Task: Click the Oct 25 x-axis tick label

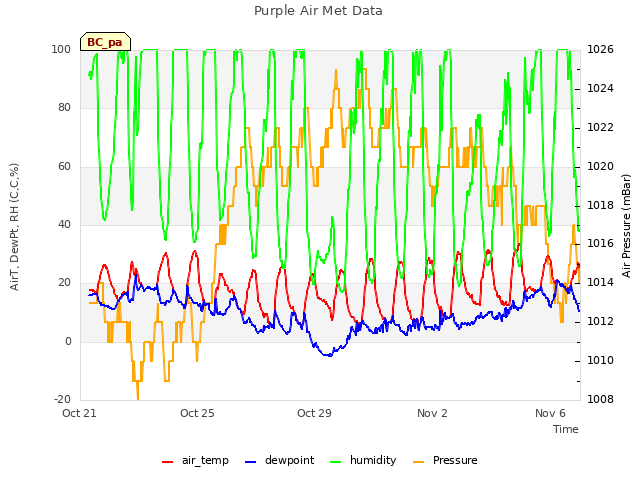Action: pyautogui.click(x=197, y=413)
